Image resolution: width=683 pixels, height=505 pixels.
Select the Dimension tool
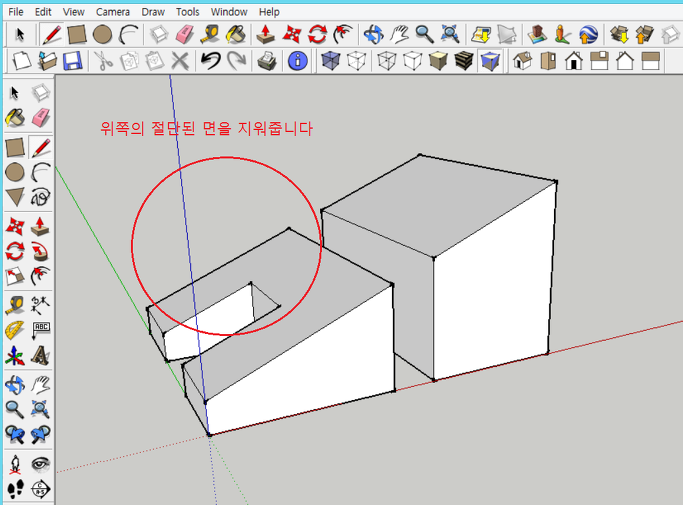coord(41,305)
